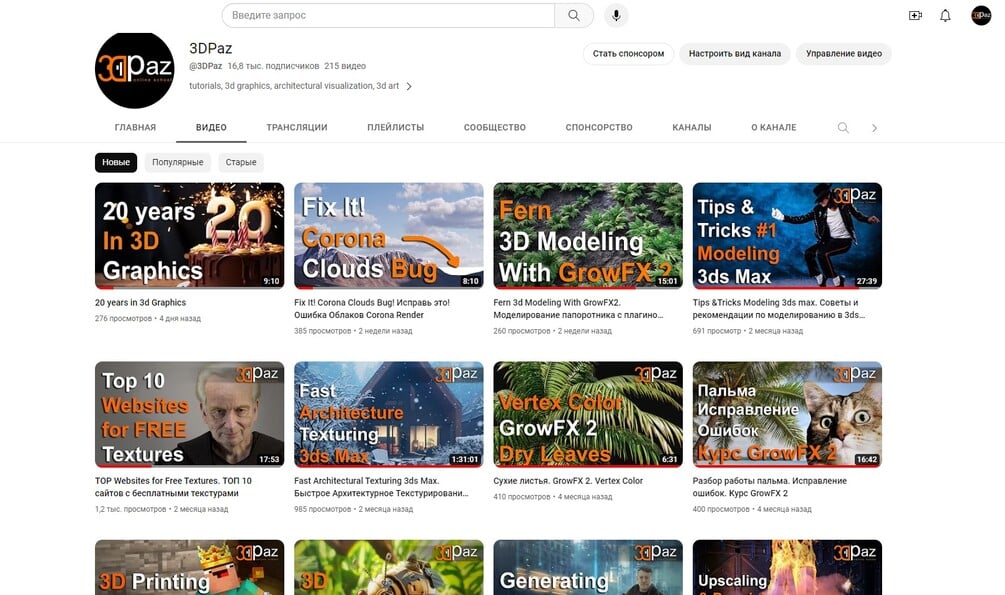The image size is (1005, 595).
Task: Select Старые sort chip
Action: coord(241,162)
